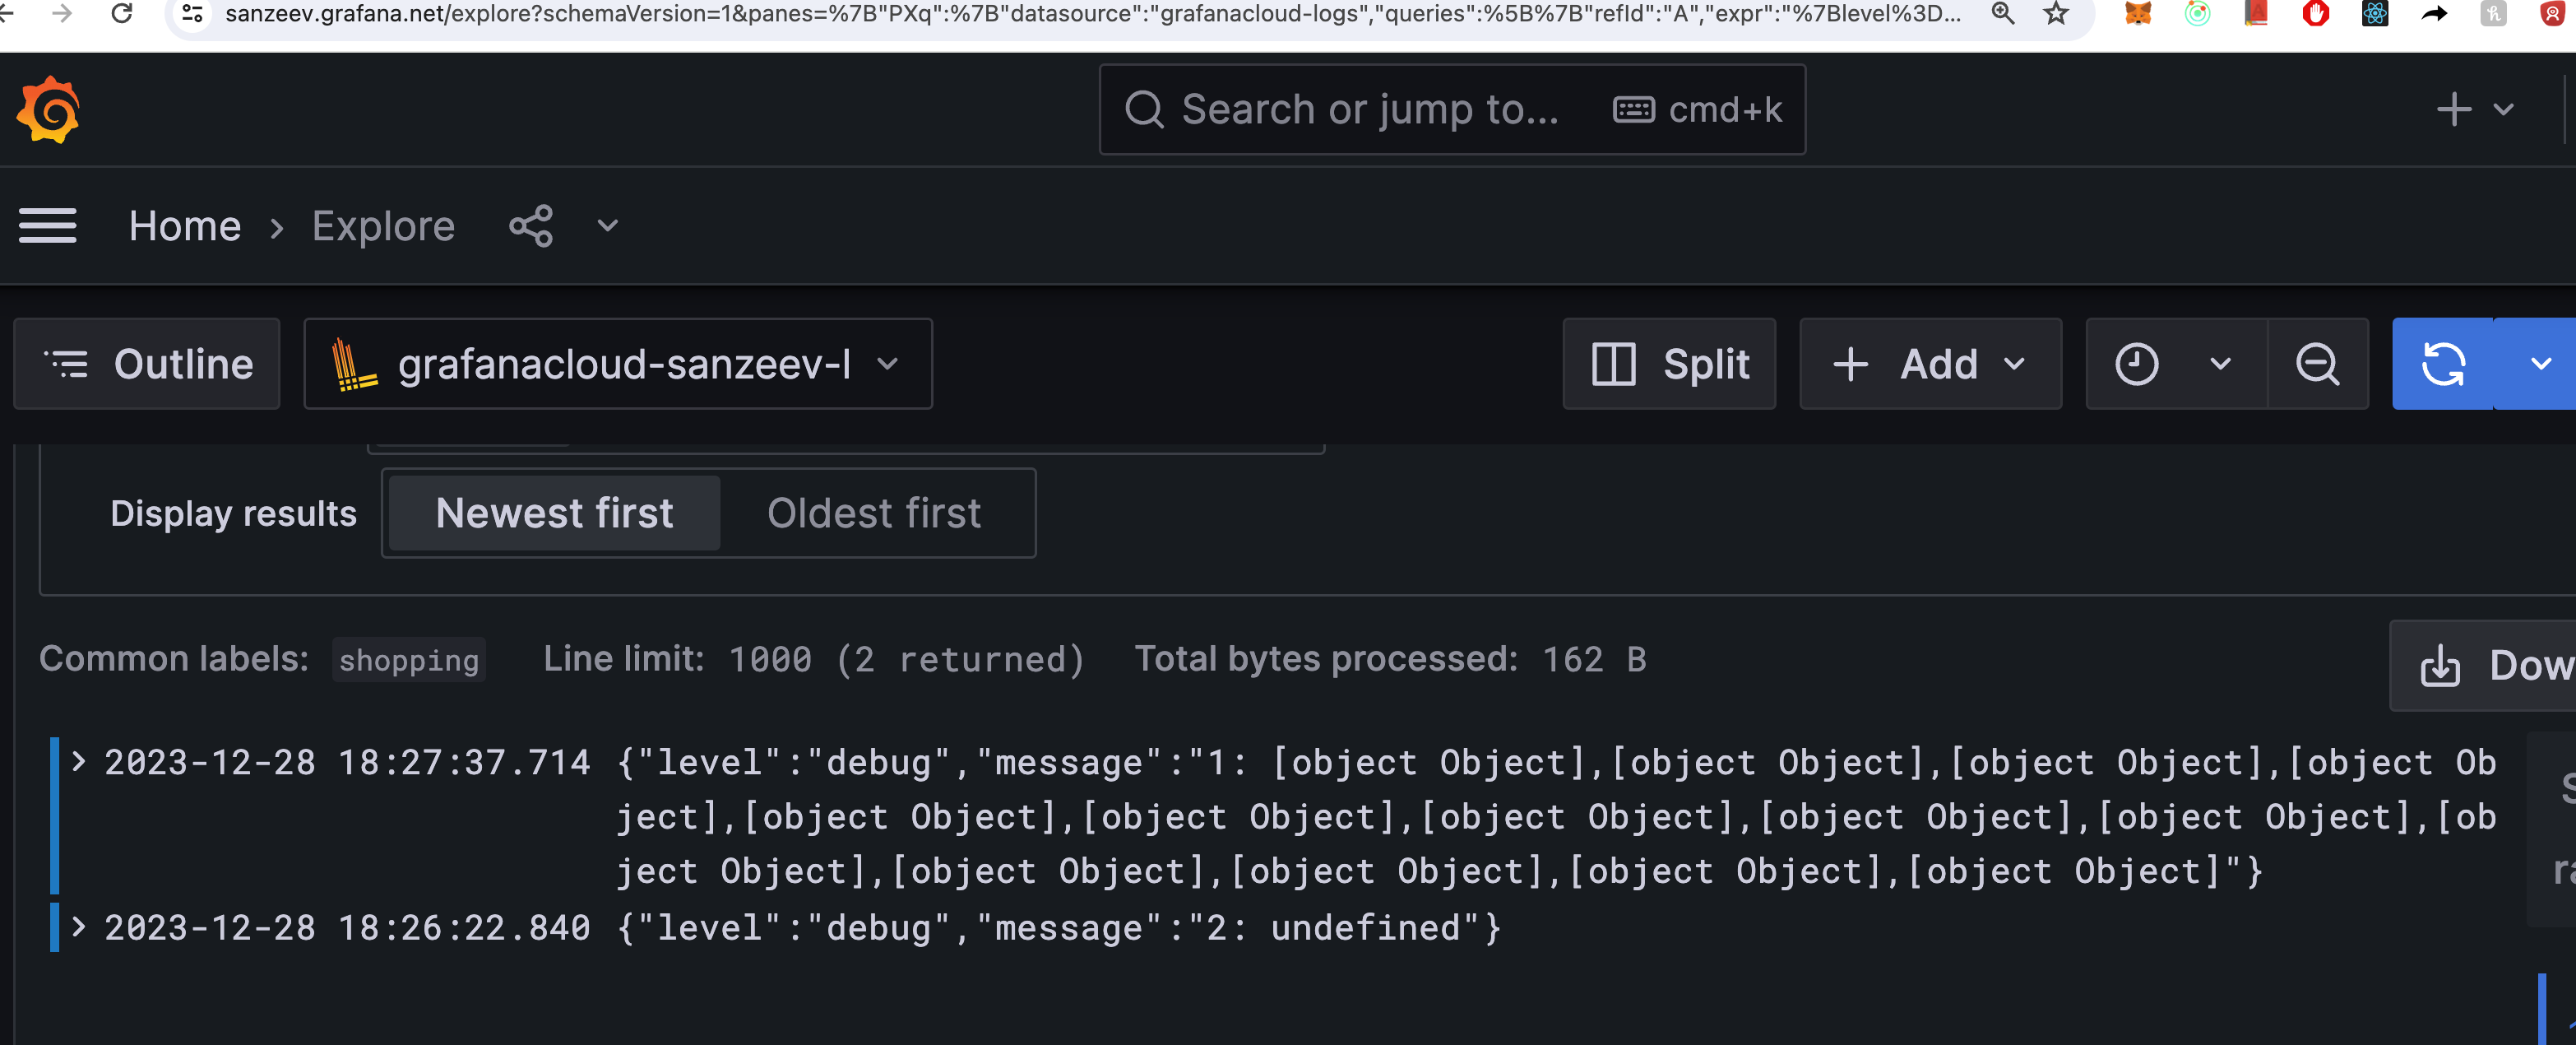
Task: Click the Home breadcrumb
Action: coord(186,226)
